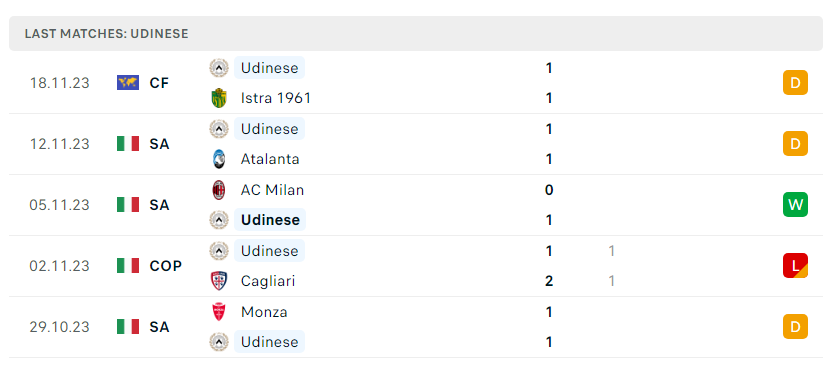Screen dimensions: 823x367
Task: Click the Atalanta club crest
Action: [219, 159]
